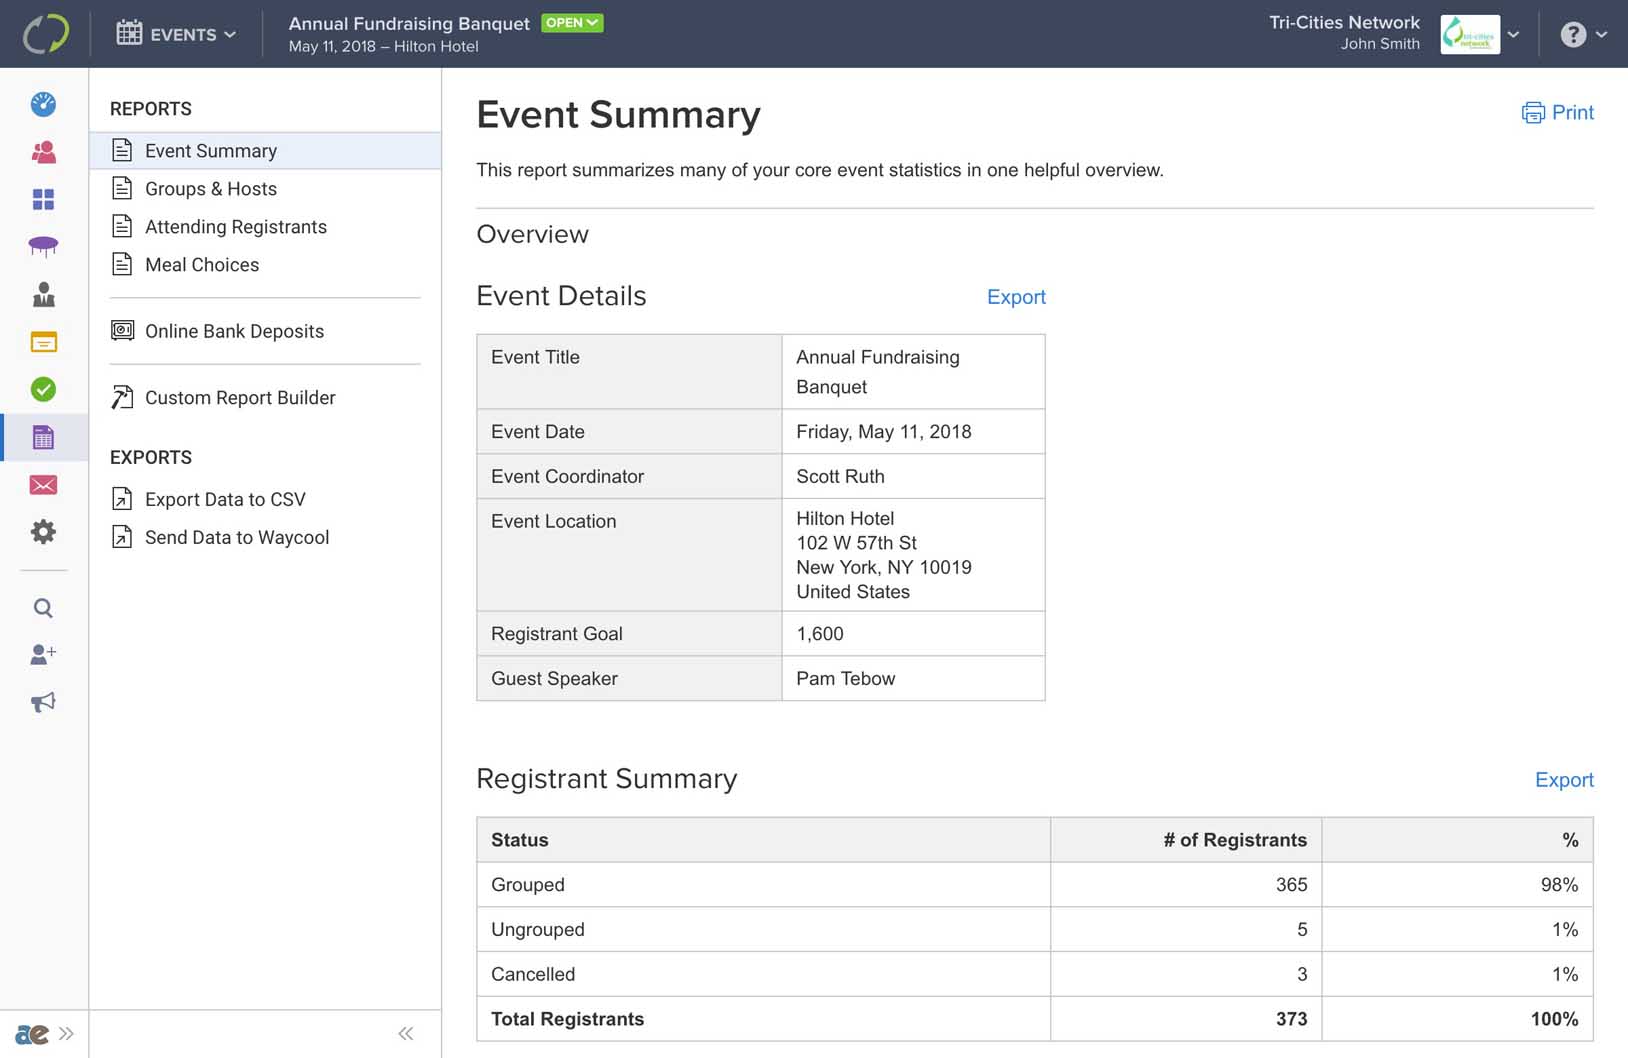This screenshot has width=1628, height=1058.
Task: Open the dashboard gauge icon in sidebar
Action: click(43, 104)
